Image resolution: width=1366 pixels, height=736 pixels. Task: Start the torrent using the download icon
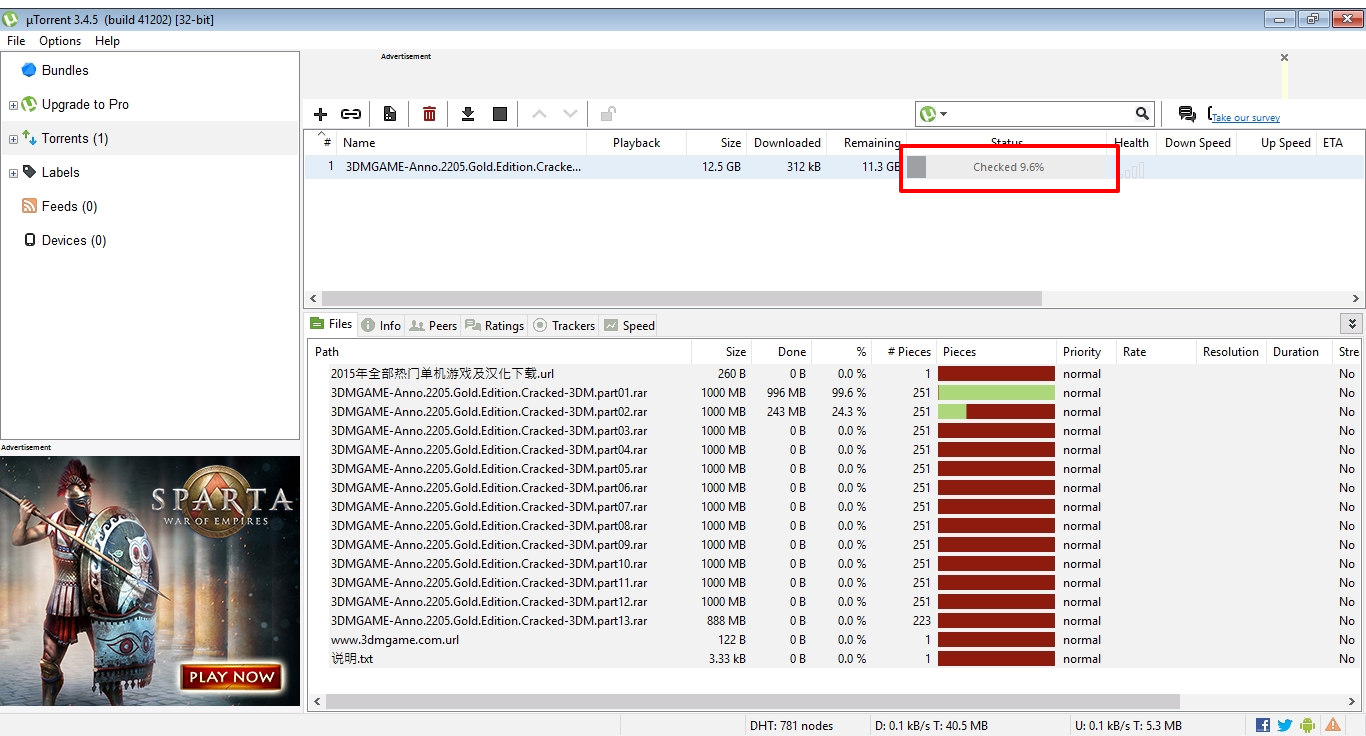pos(468,113)
